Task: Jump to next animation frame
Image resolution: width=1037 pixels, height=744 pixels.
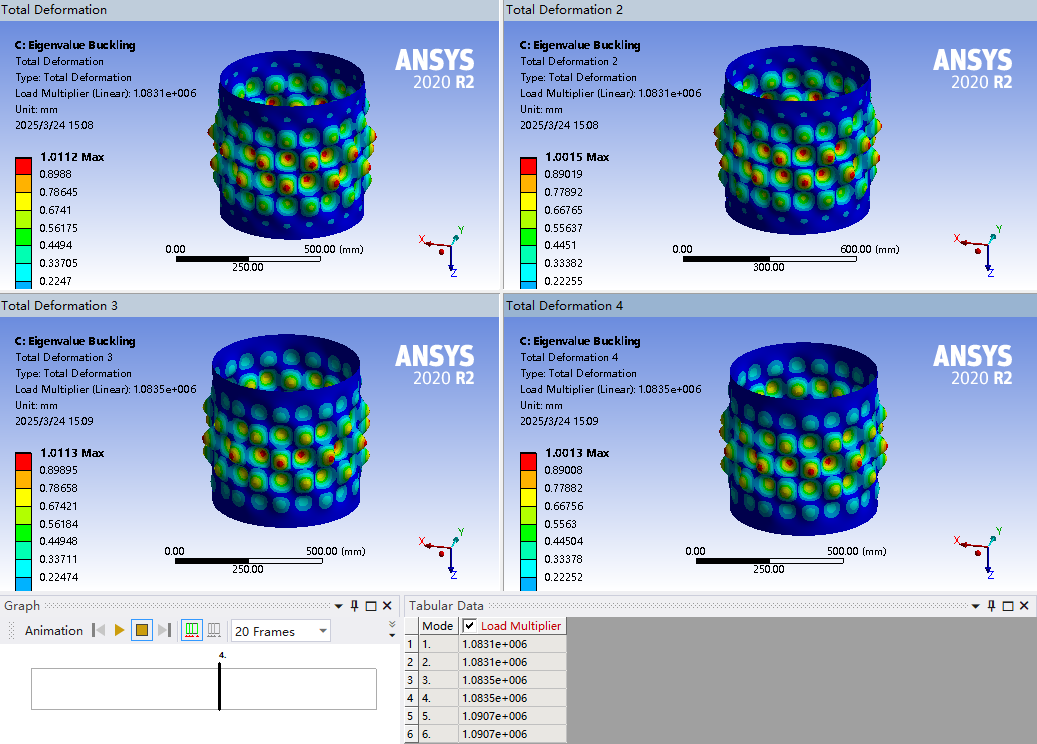Action: click(x=165, y=630)
